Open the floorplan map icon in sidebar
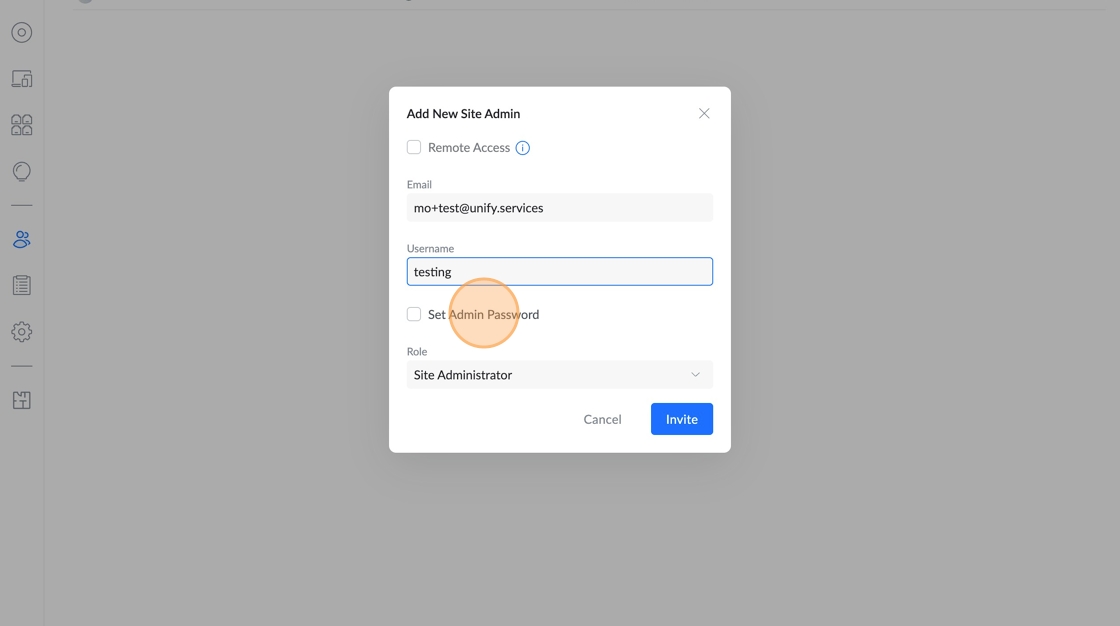 [x=22, y=400]
